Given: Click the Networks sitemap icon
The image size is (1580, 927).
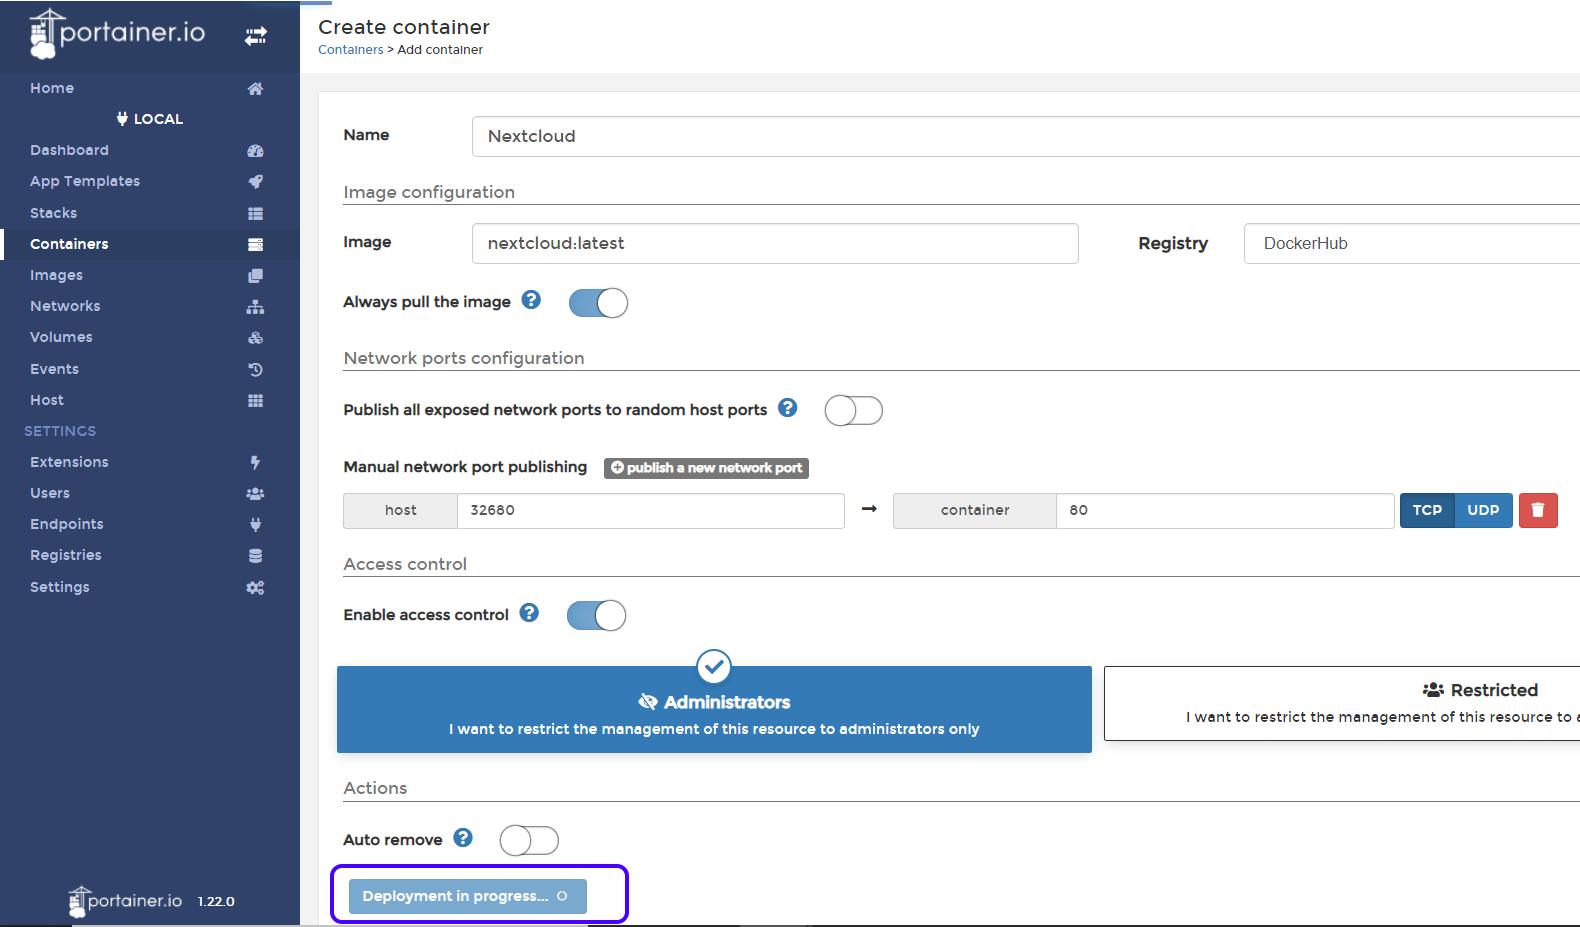Looking at the screenshot, I should coord(255,306).
